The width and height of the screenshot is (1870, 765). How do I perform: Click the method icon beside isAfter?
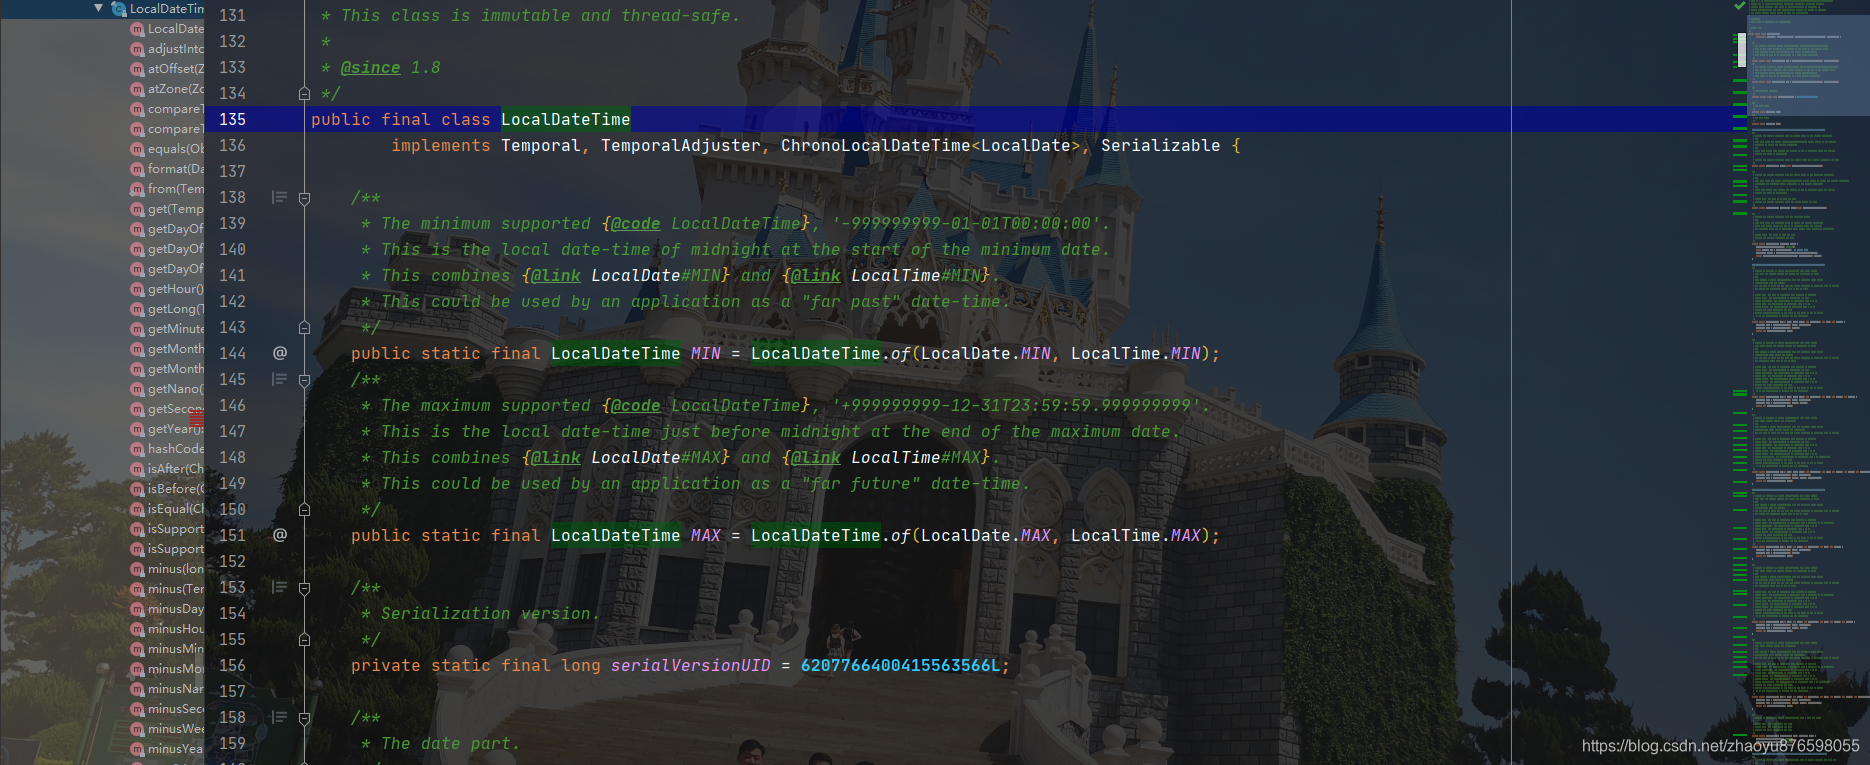(x=138, y=469)
